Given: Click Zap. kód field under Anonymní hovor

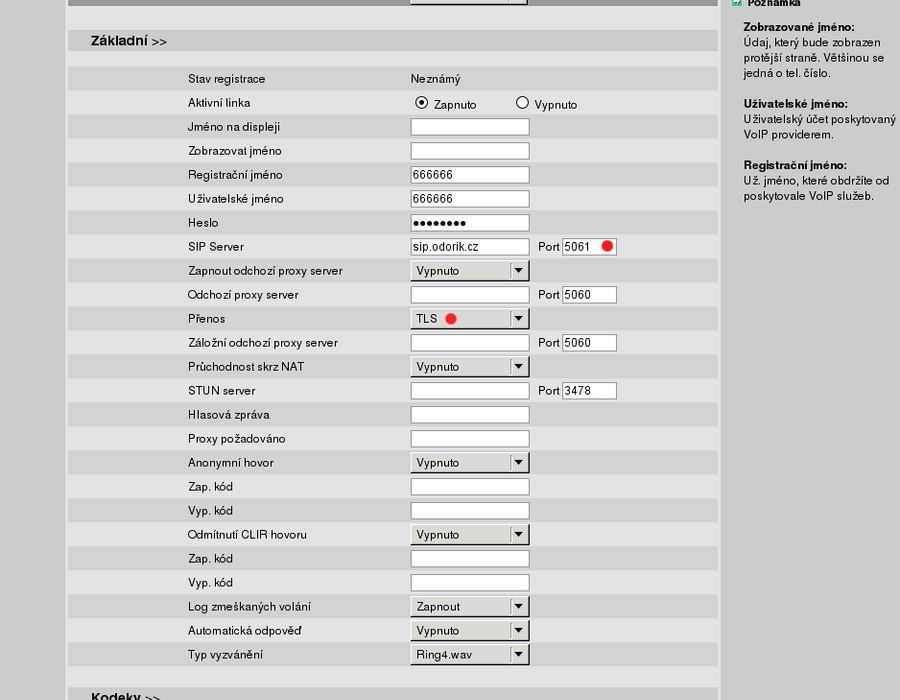Looking at the screenshot, I should (470, 487).
